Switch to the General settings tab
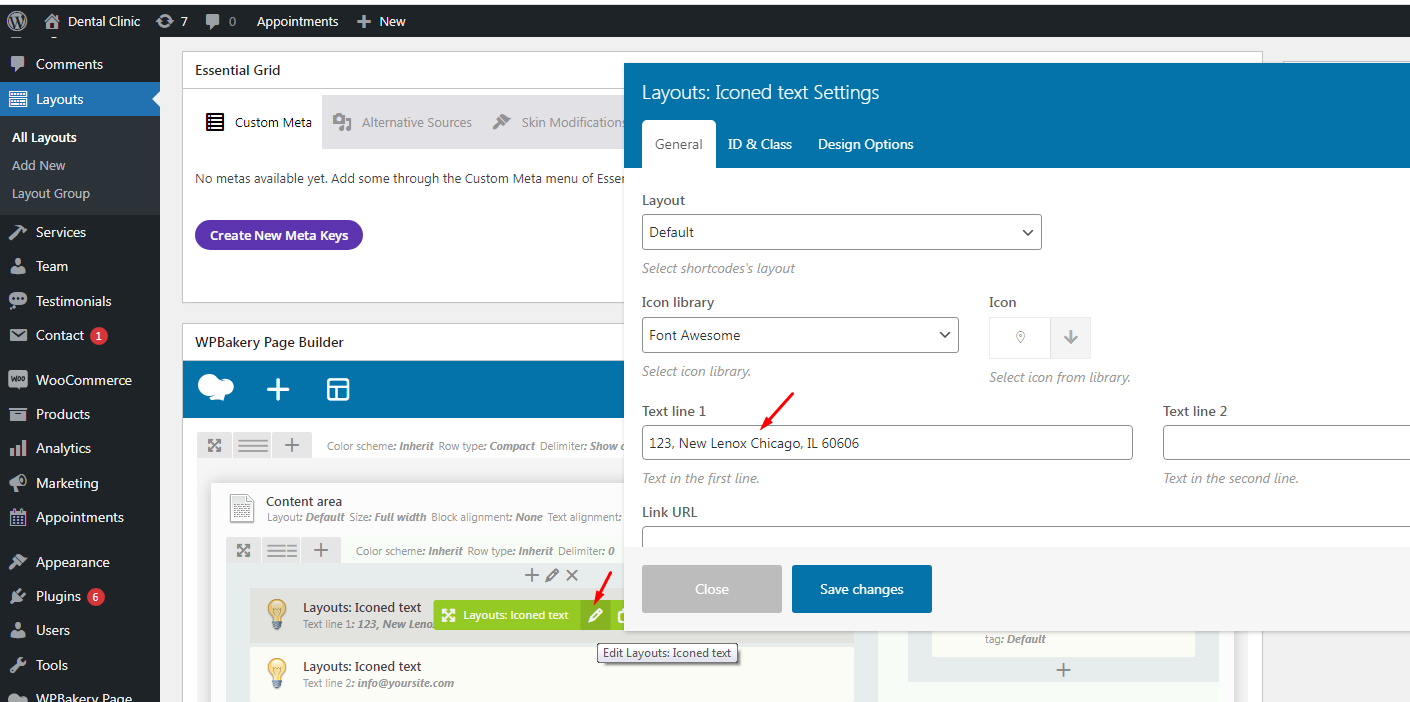This screenshot has height=702, width=1410. pos(679,144)
